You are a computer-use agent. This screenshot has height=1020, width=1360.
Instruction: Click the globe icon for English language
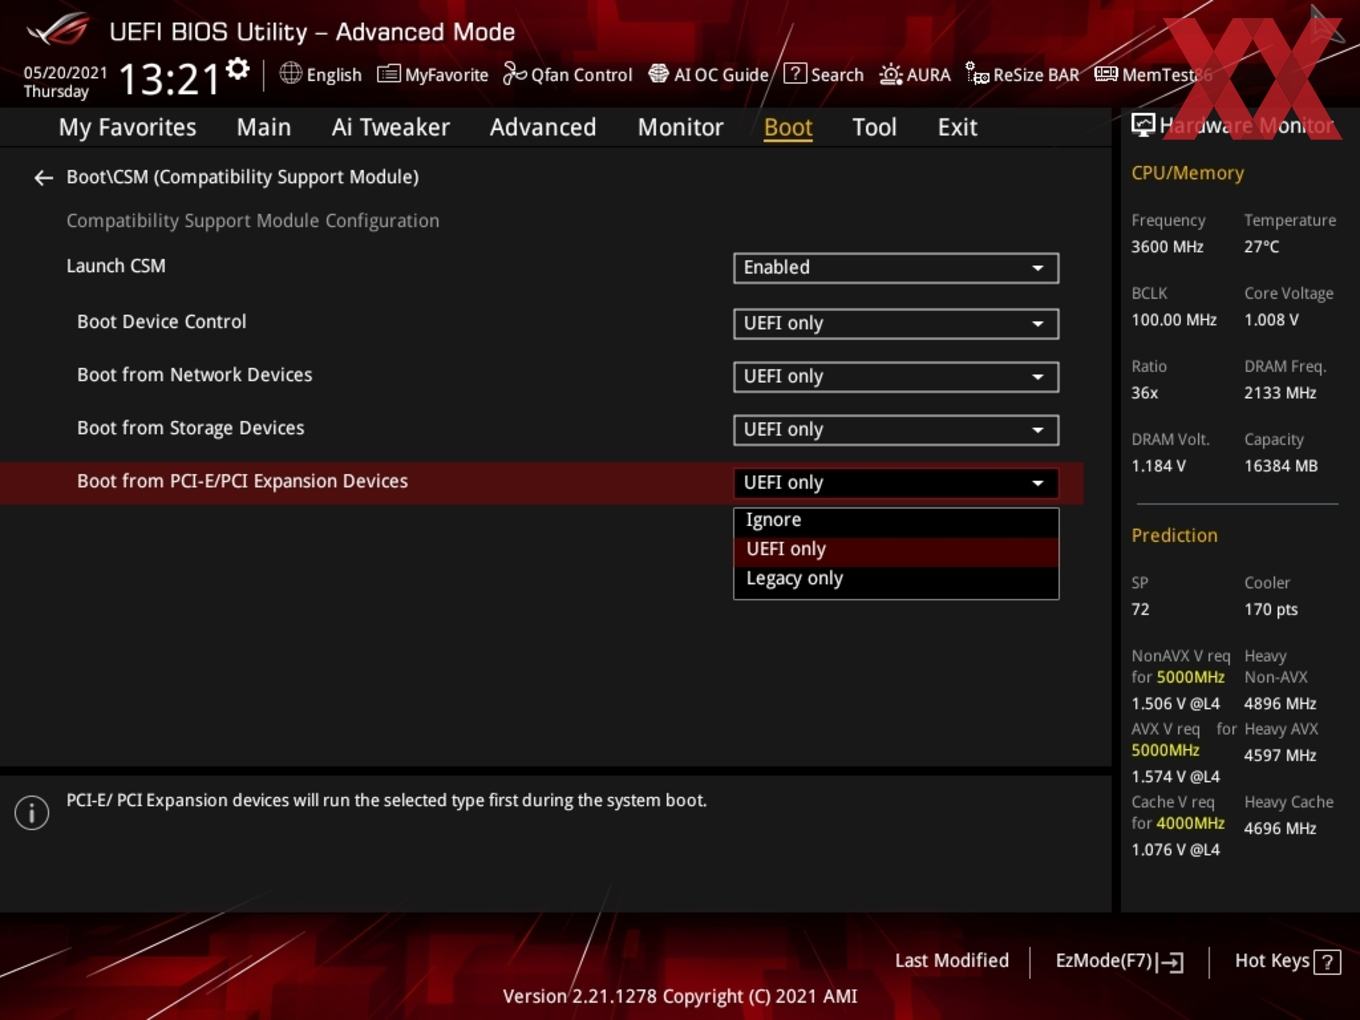(x=290, y=73)
